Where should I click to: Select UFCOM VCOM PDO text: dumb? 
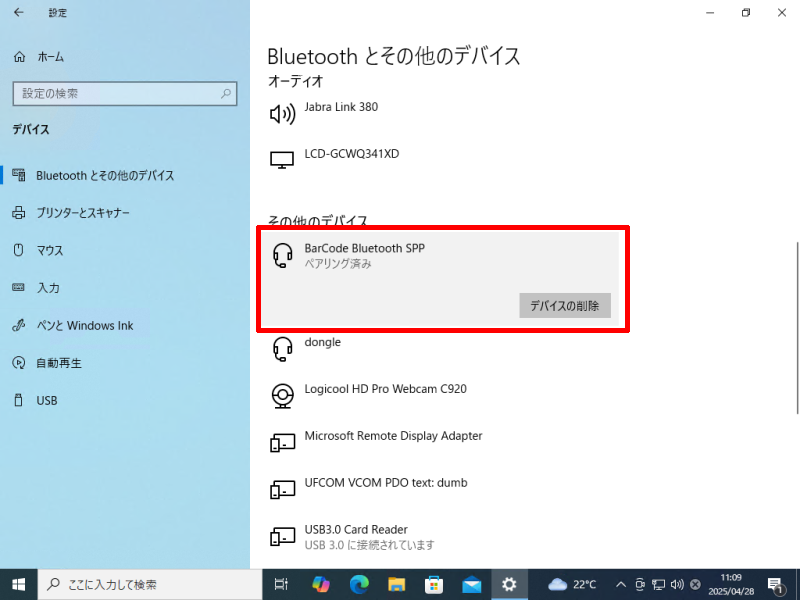coord(386,483)
